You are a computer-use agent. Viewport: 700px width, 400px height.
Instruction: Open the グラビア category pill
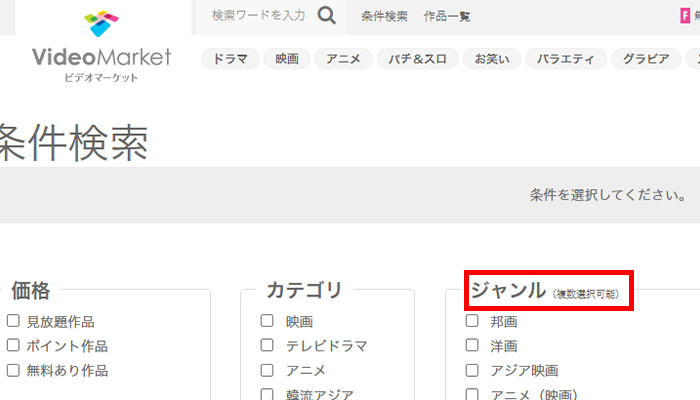[646, 58]
